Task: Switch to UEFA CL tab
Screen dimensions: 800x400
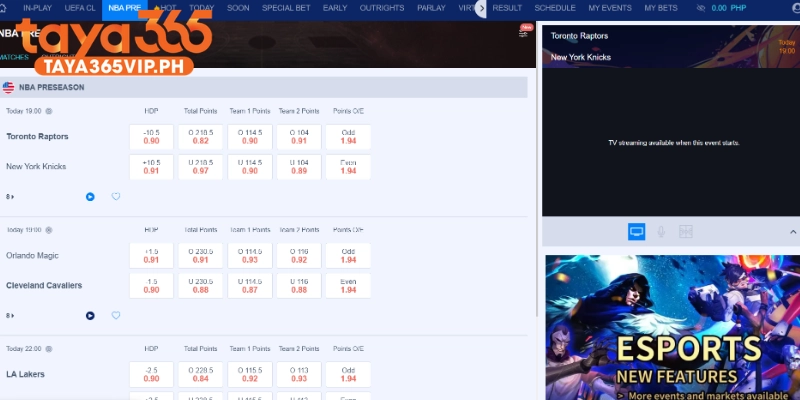Action: [x=80, y=8]
